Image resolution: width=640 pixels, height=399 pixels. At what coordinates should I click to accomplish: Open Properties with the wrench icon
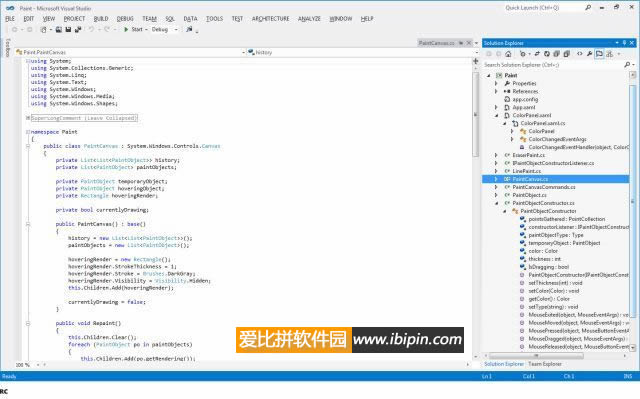(589, 54)
